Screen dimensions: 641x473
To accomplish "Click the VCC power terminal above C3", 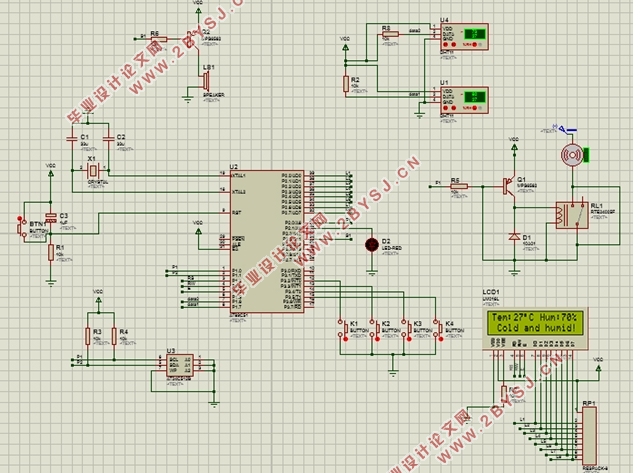I will tap(51, 172).
